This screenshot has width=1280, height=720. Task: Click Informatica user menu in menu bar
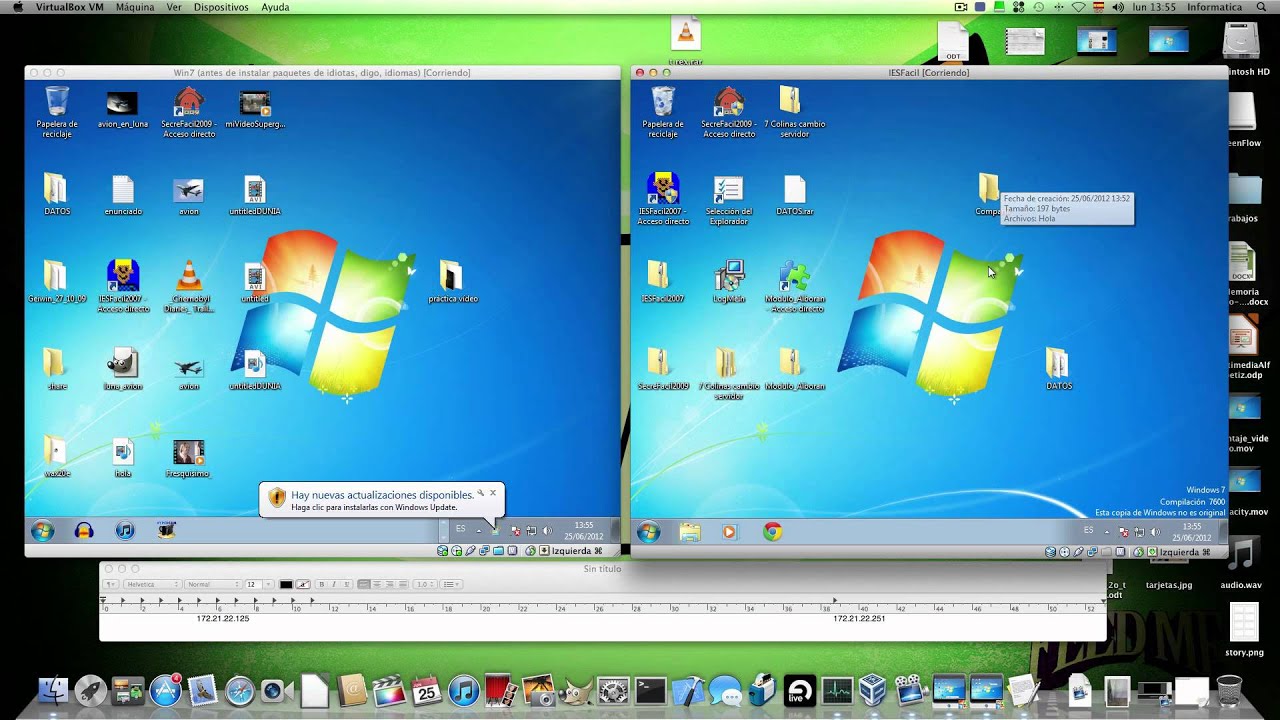pos(1214,7)
